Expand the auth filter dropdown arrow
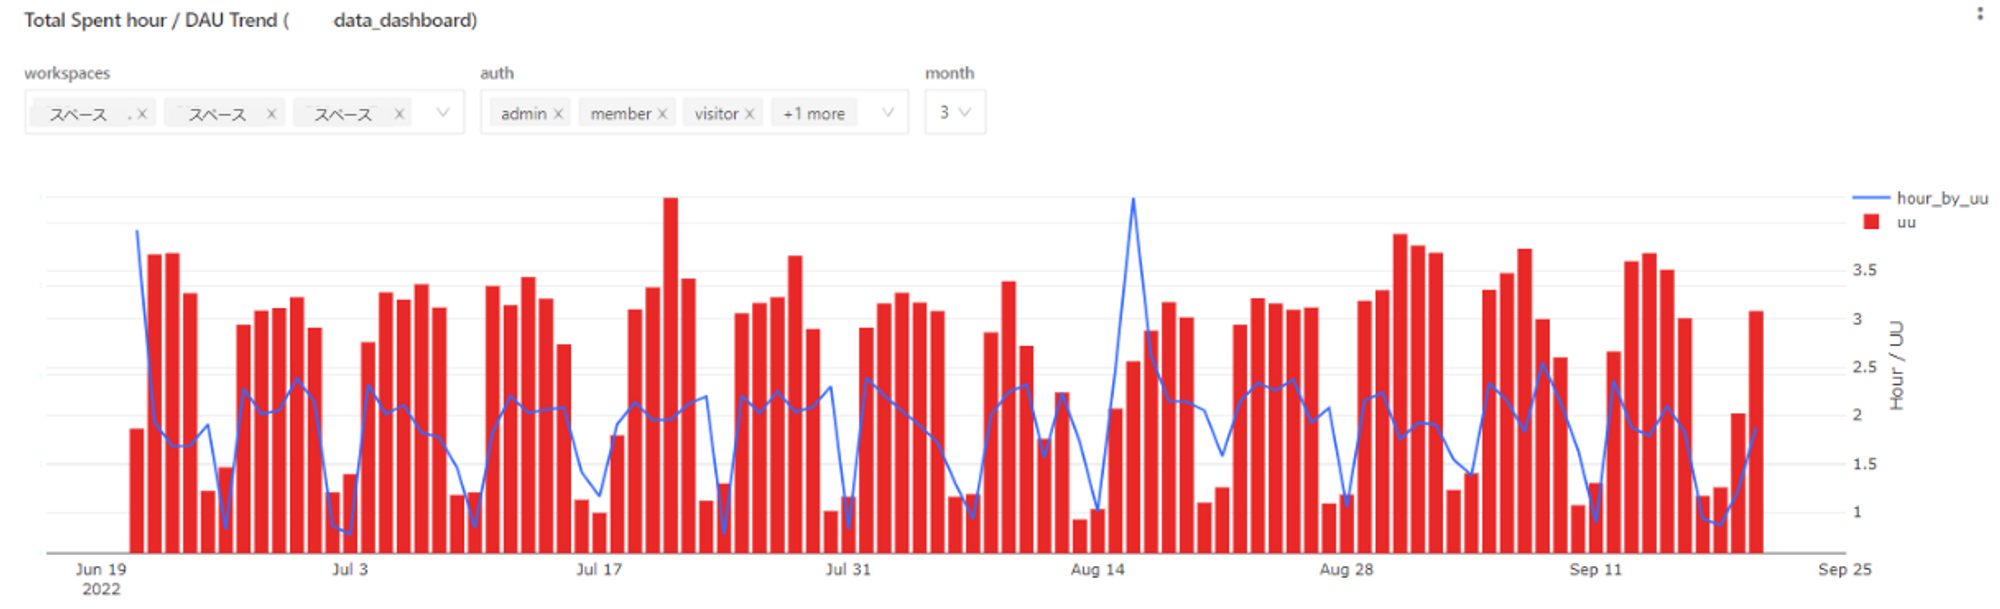This screenshot has width=2000, height=609. tap(887, 113)
